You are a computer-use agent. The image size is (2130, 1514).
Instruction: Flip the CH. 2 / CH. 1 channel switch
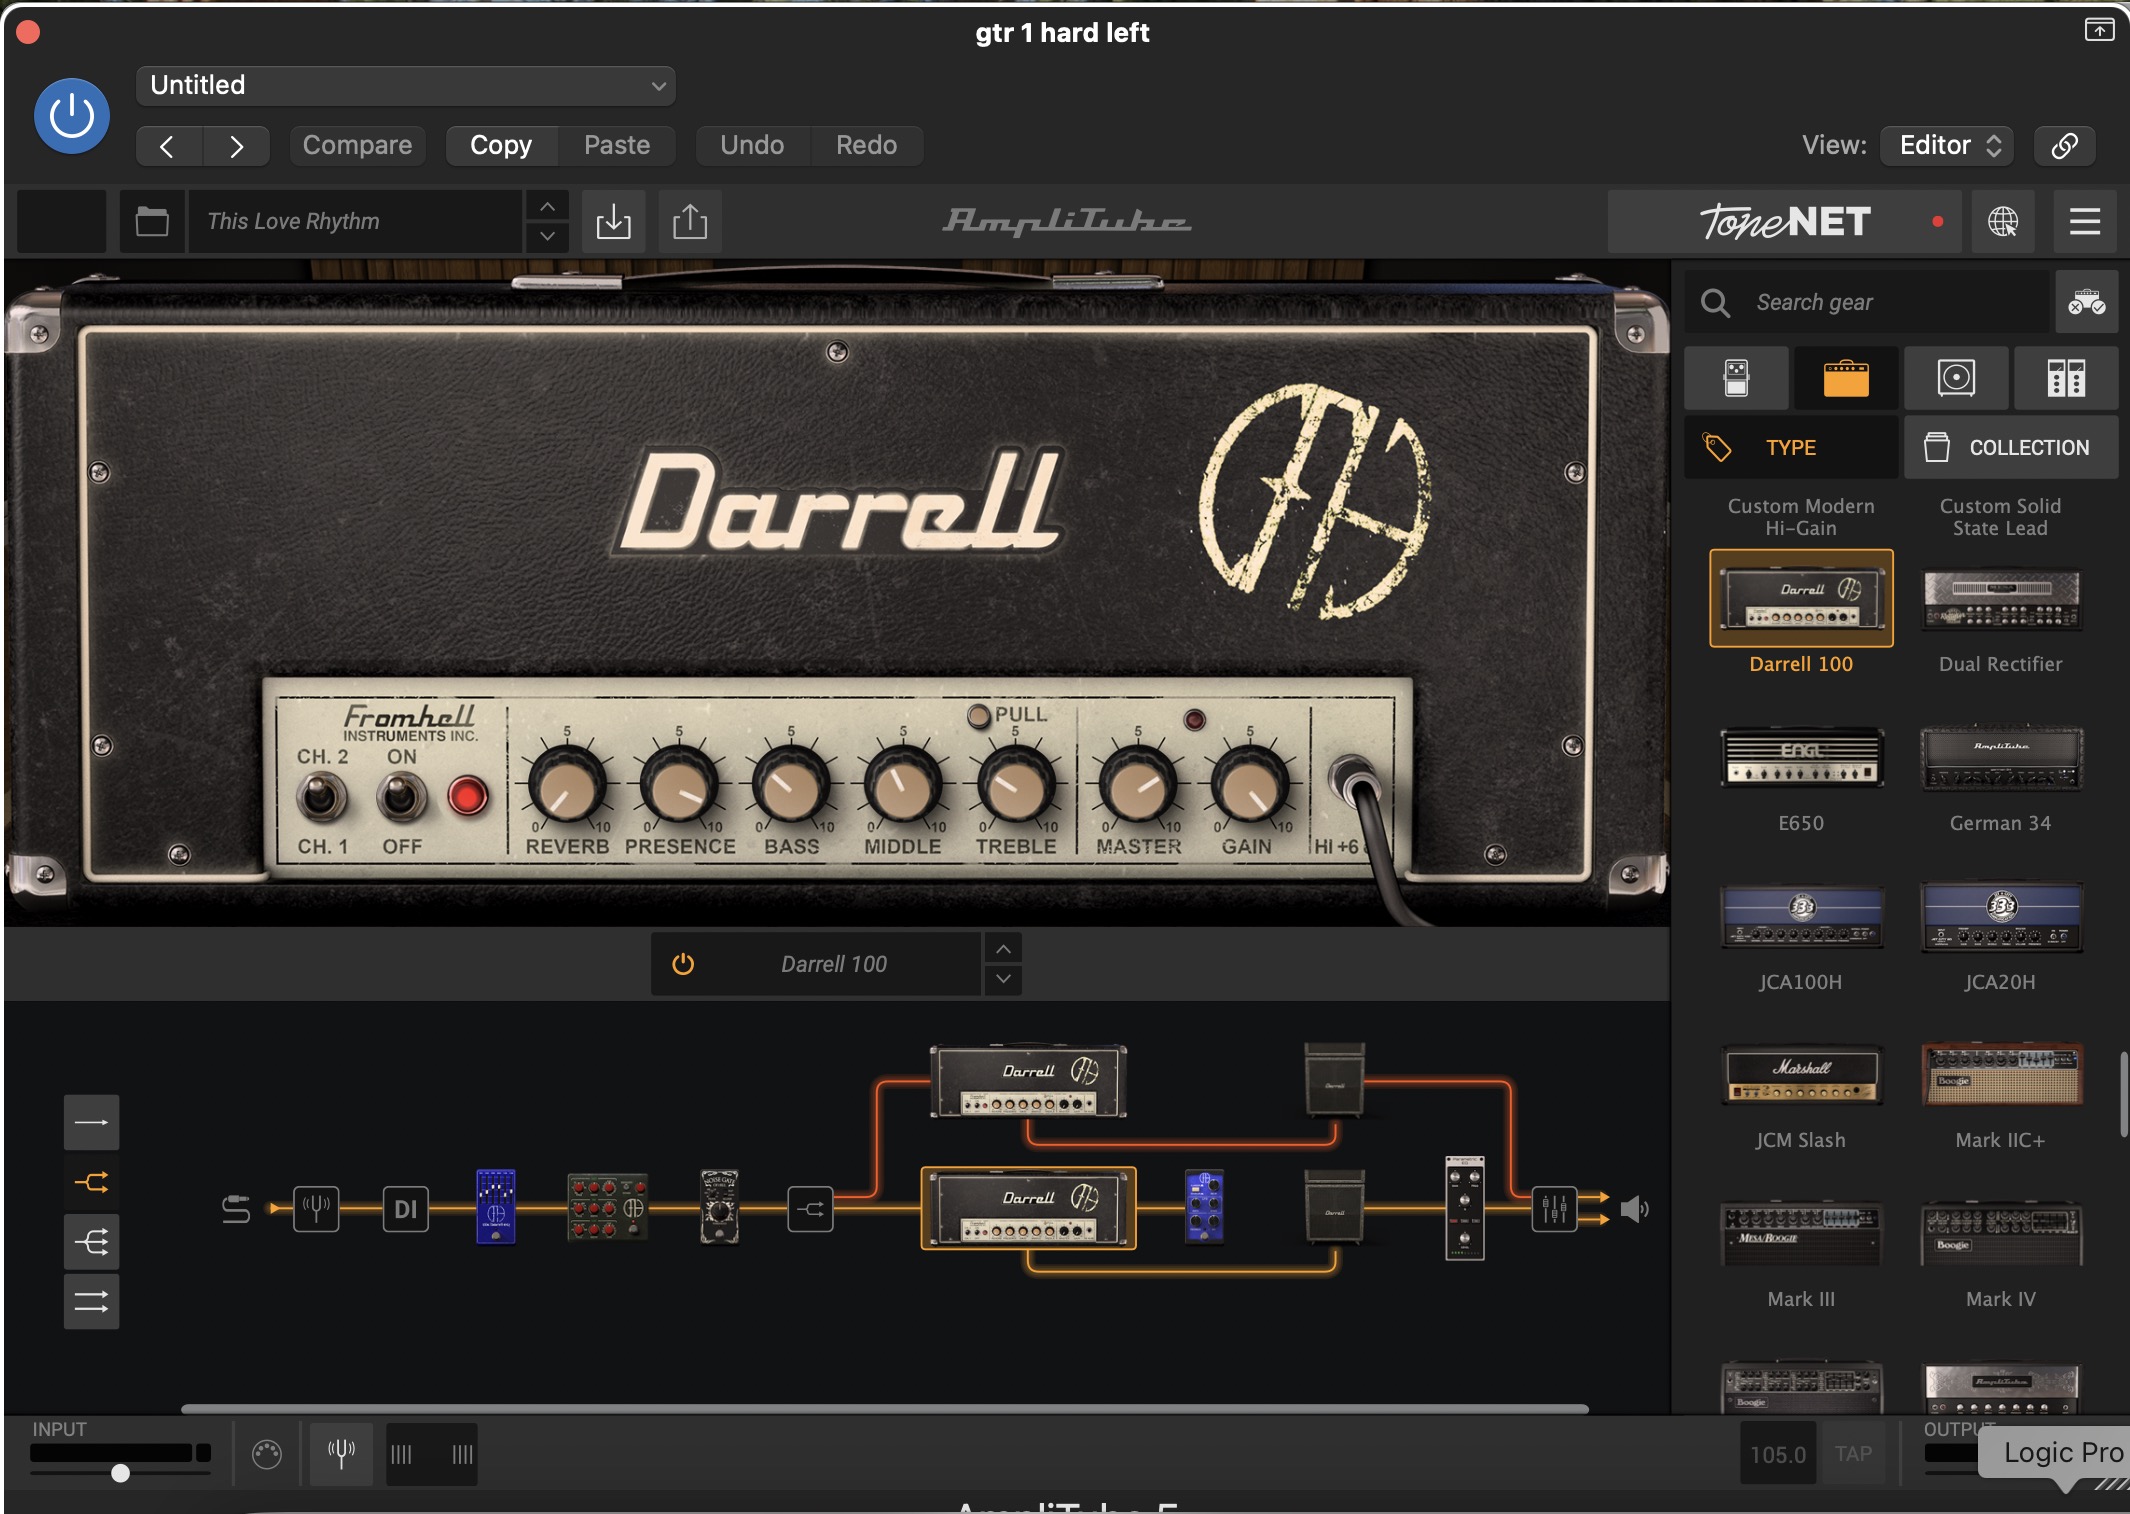[321, 798]
